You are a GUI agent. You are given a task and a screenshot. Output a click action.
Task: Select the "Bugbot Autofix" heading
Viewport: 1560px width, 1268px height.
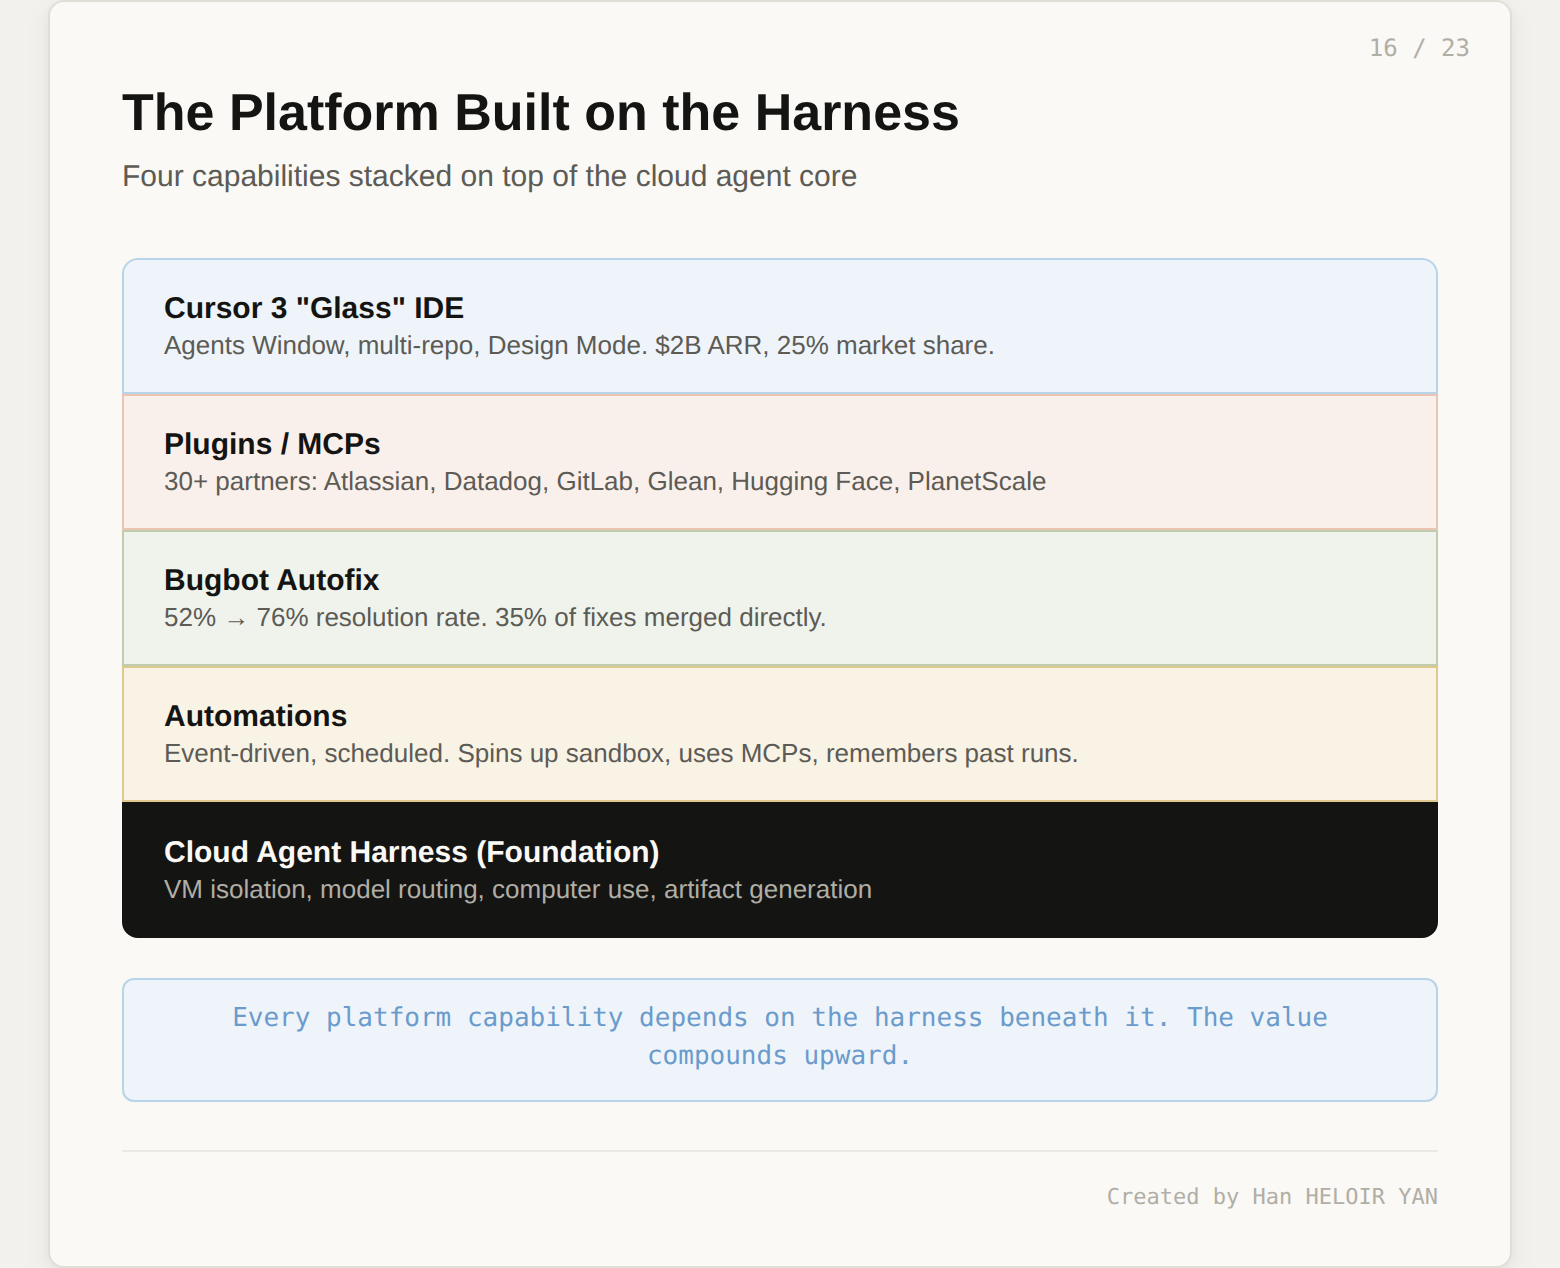[271, 580]
